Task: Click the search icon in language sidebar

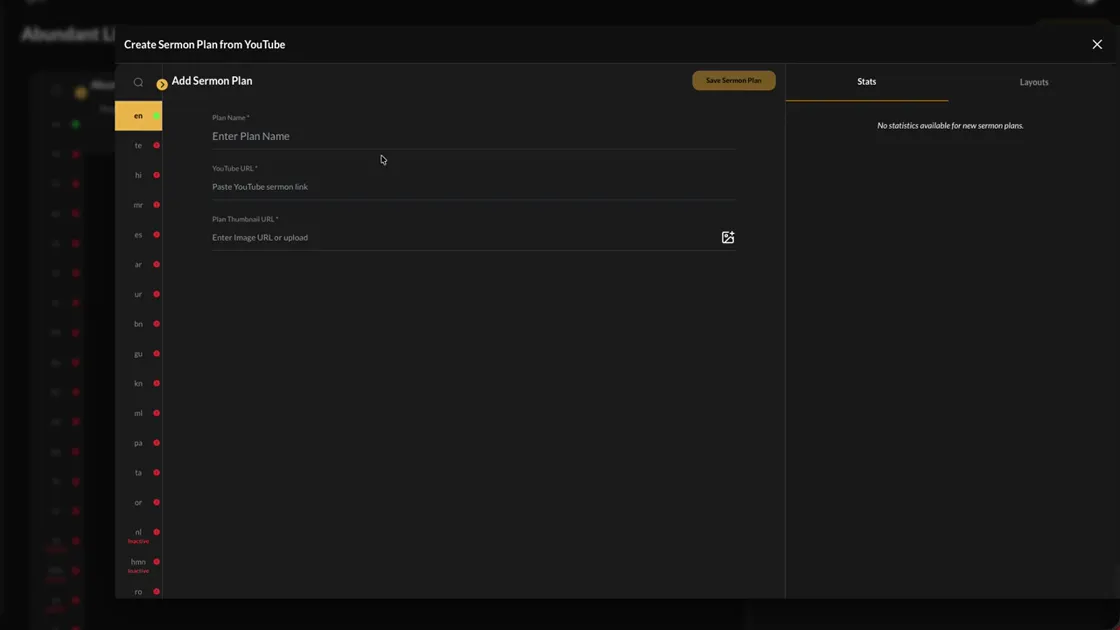Action: 138,82
